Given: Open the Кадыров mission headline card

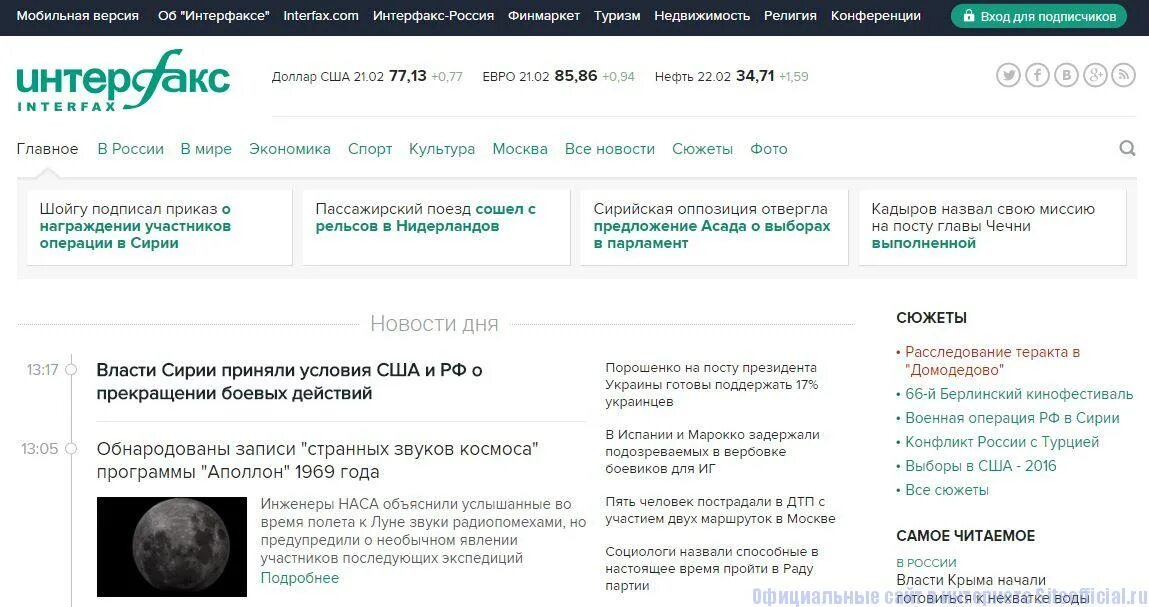Looking at the screenshot, I should tap(992, 227).
